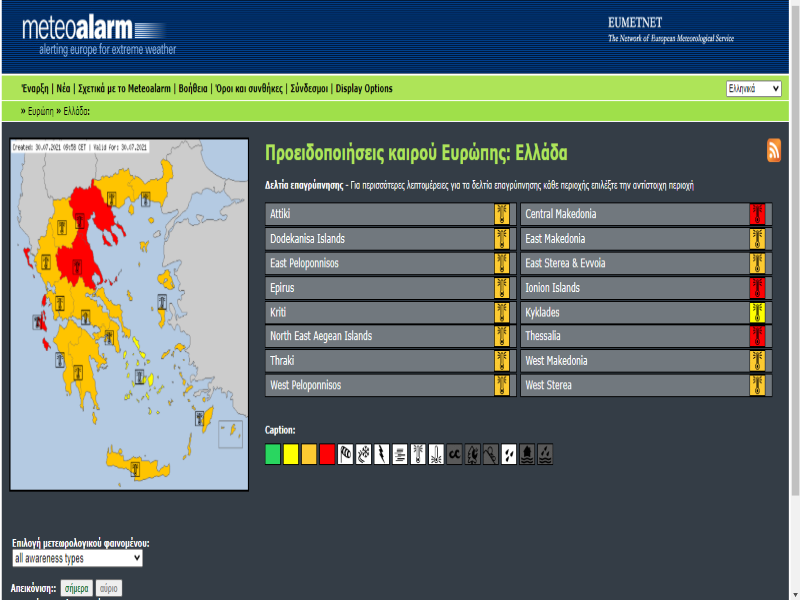Open Display Options in the menu bar

(364, 88)
